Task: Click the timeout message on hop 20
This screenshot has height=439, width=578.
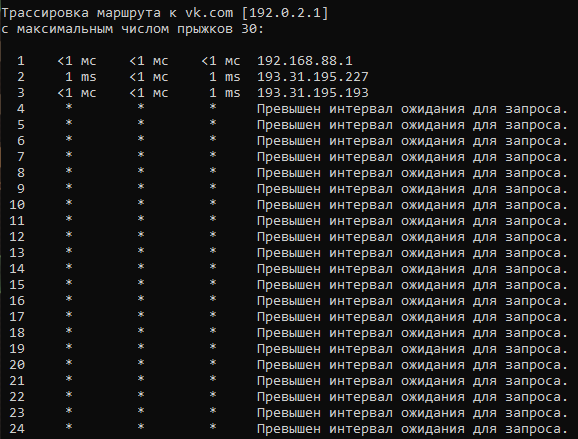Action: (x=412, y=365)
